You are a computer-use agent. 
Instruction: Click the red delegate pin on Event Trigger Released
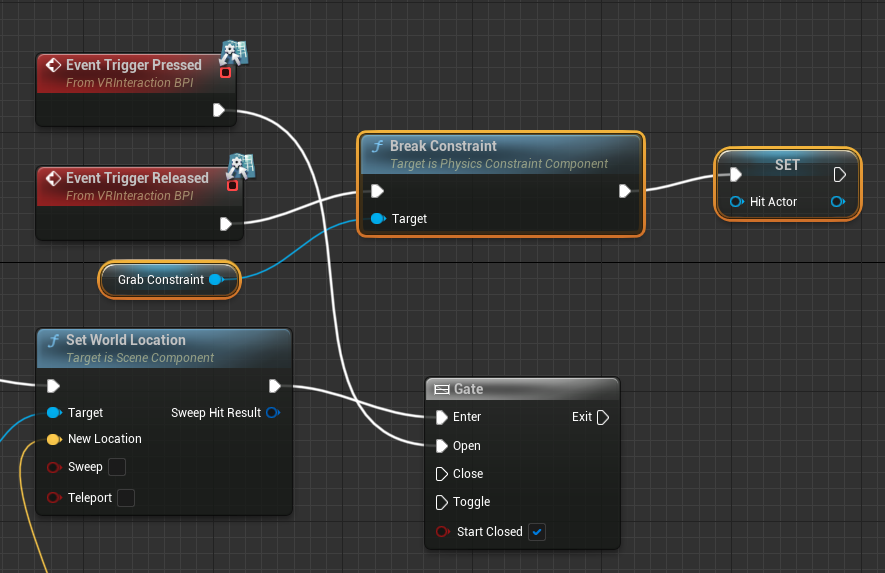232,186
